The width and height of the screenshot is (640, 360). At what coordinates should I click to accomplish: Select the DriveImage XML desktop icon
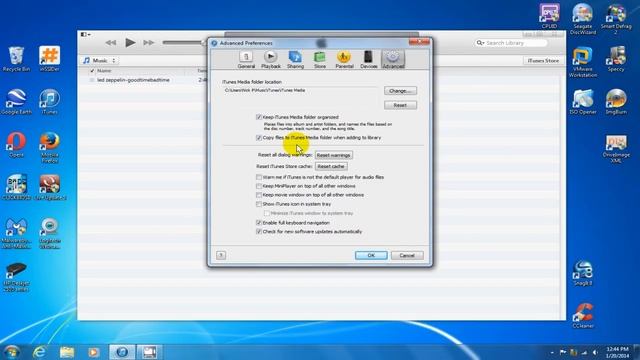[x=616, y=149]
